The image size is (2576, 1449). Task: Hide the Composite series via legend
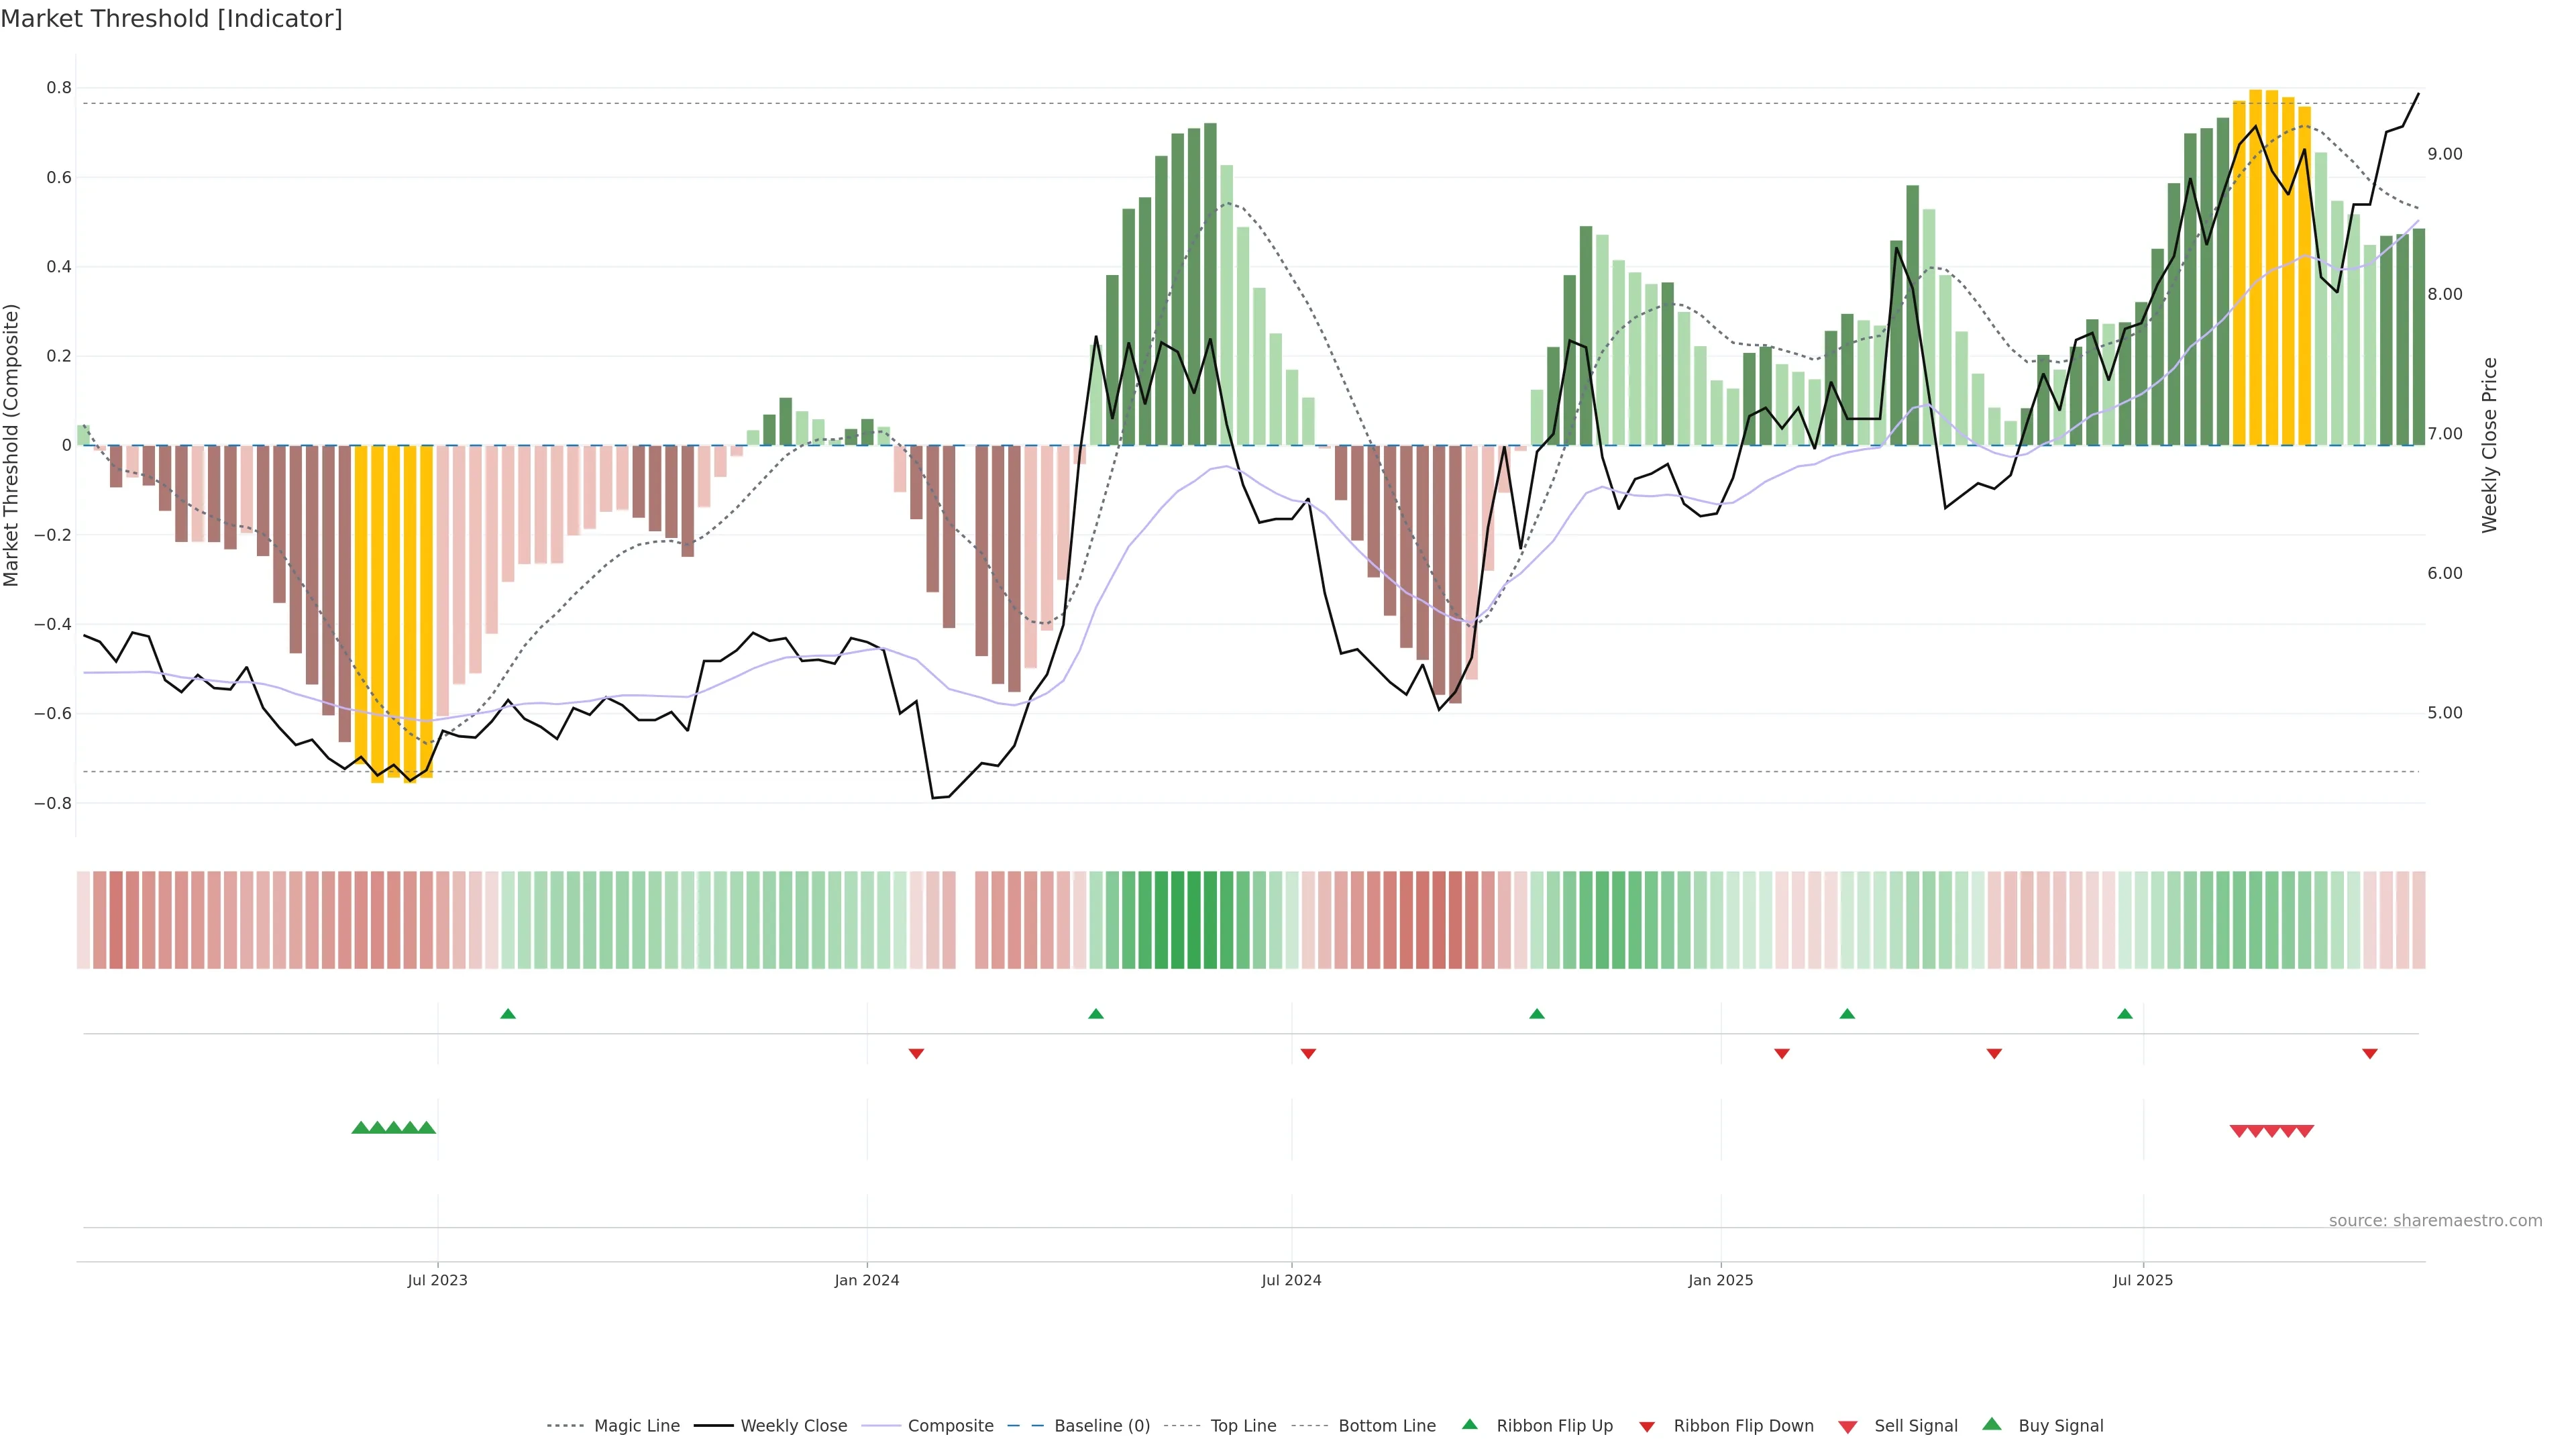[950, 1426]
